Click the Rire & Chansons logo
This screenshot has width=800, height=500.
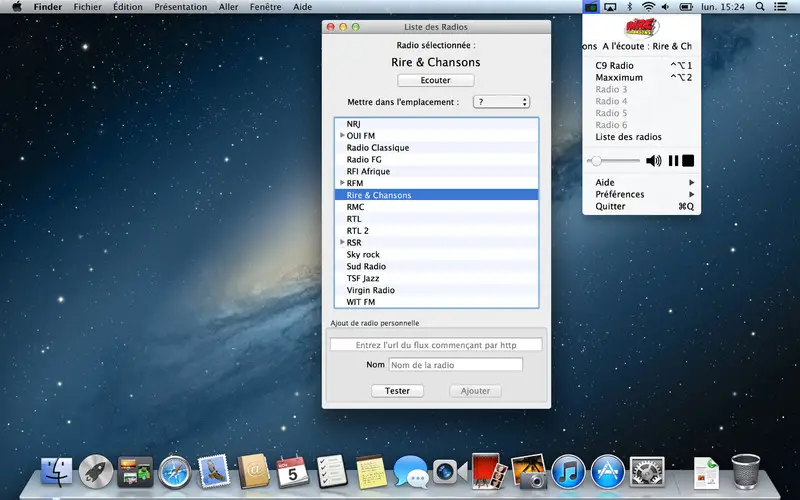click(642, 28)
